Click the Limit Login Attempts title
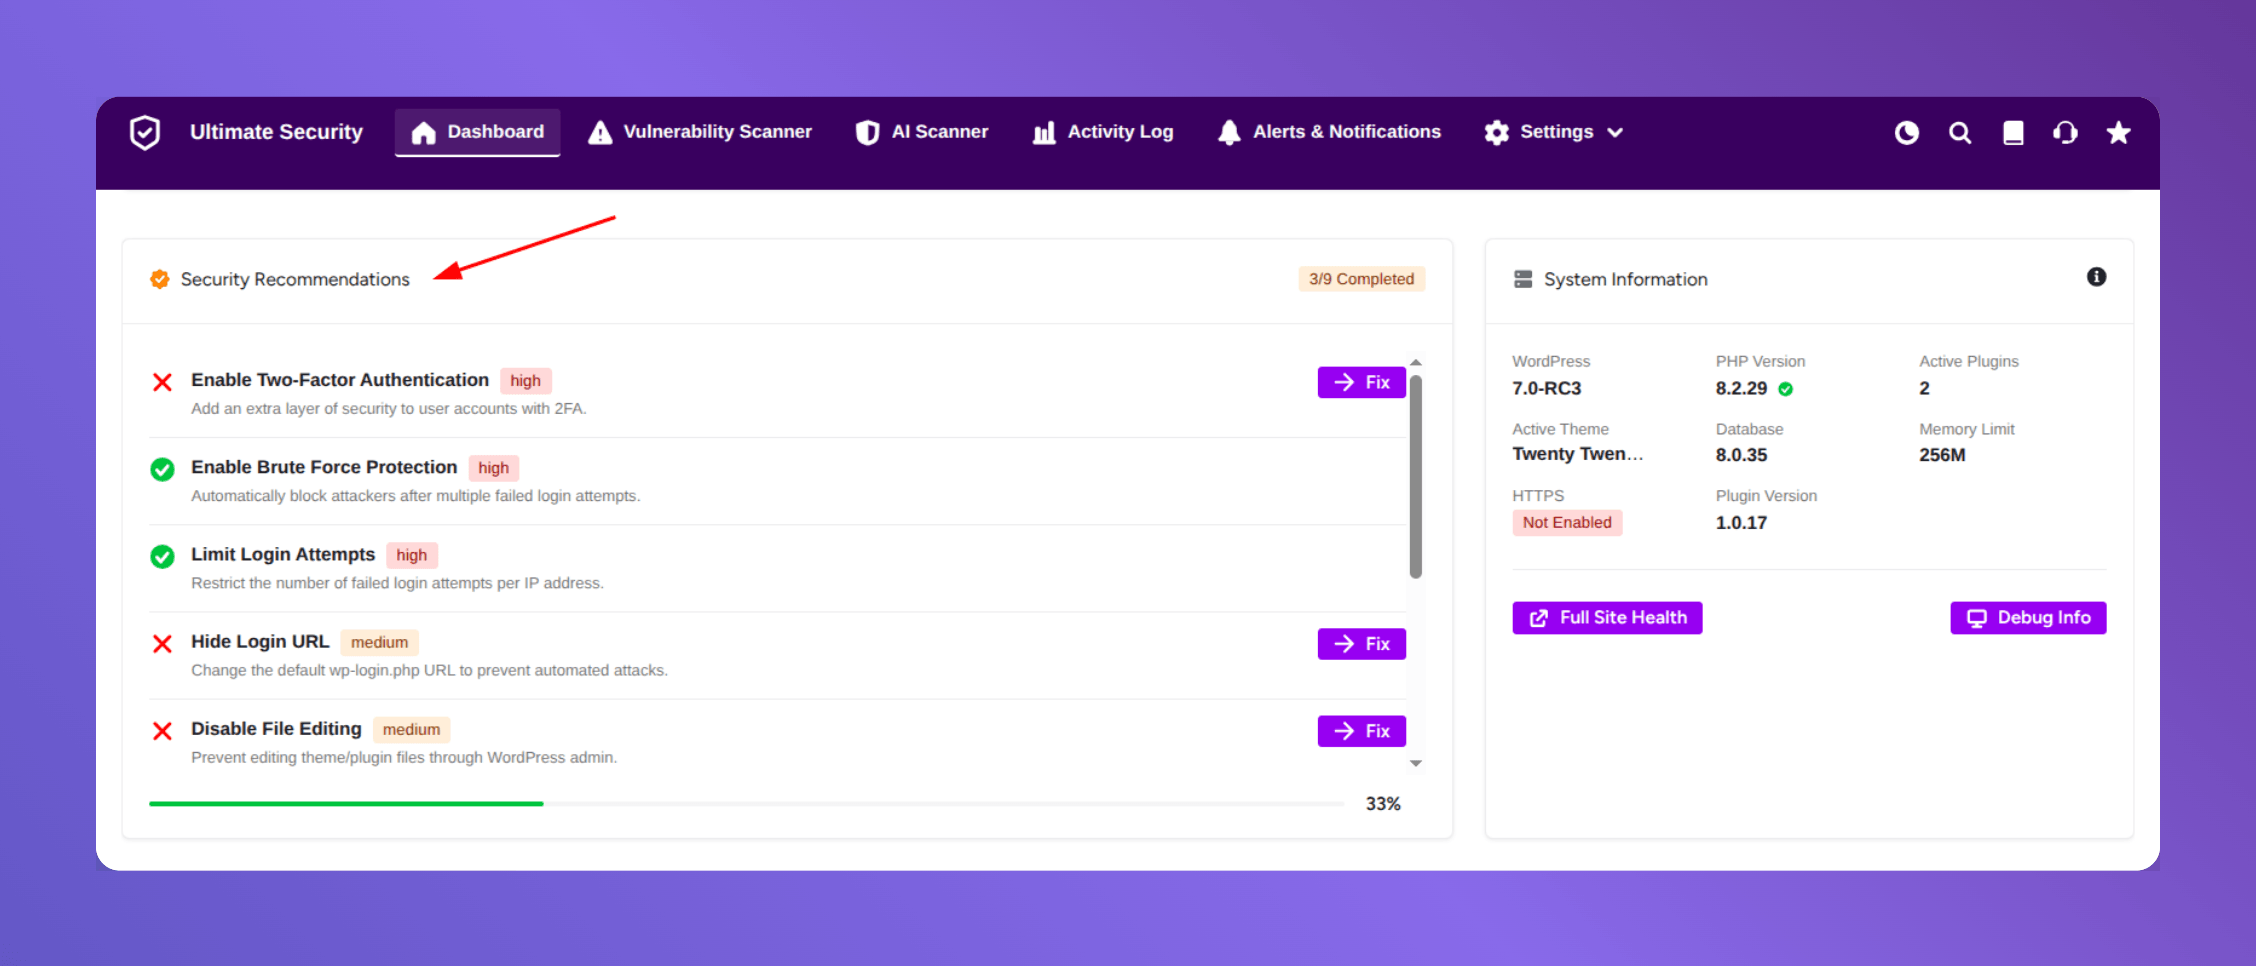Image resolution: width=2256 pixels, height=966 pixels. 283,554
